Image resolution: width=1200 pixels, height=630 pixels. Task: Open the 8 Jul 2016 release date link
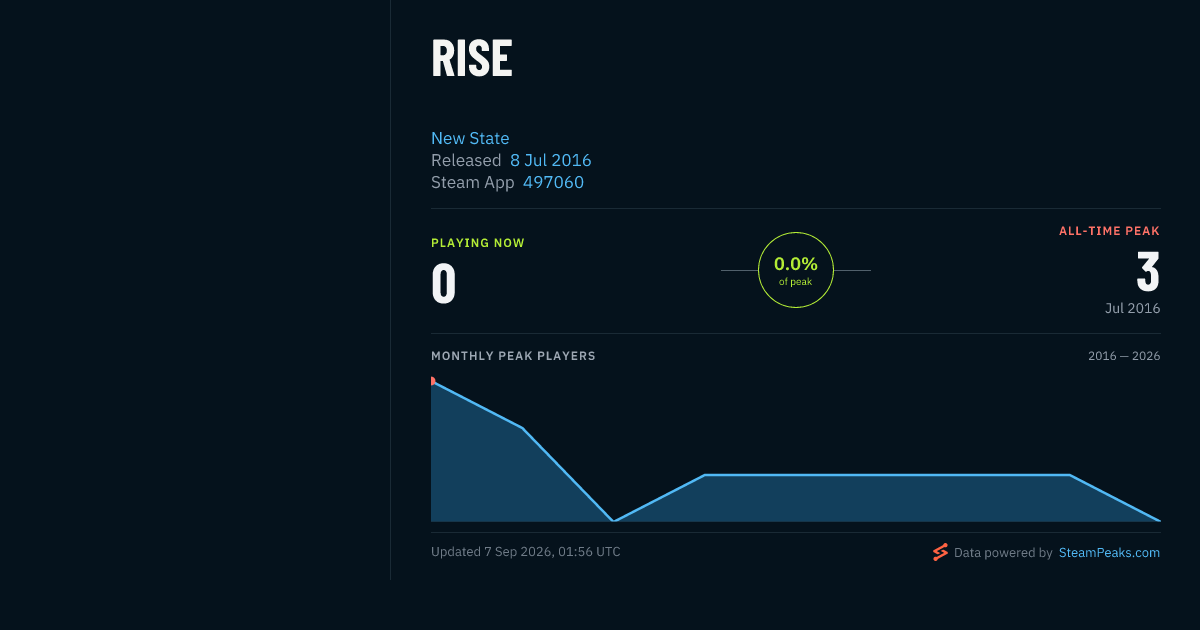point(551,160)
